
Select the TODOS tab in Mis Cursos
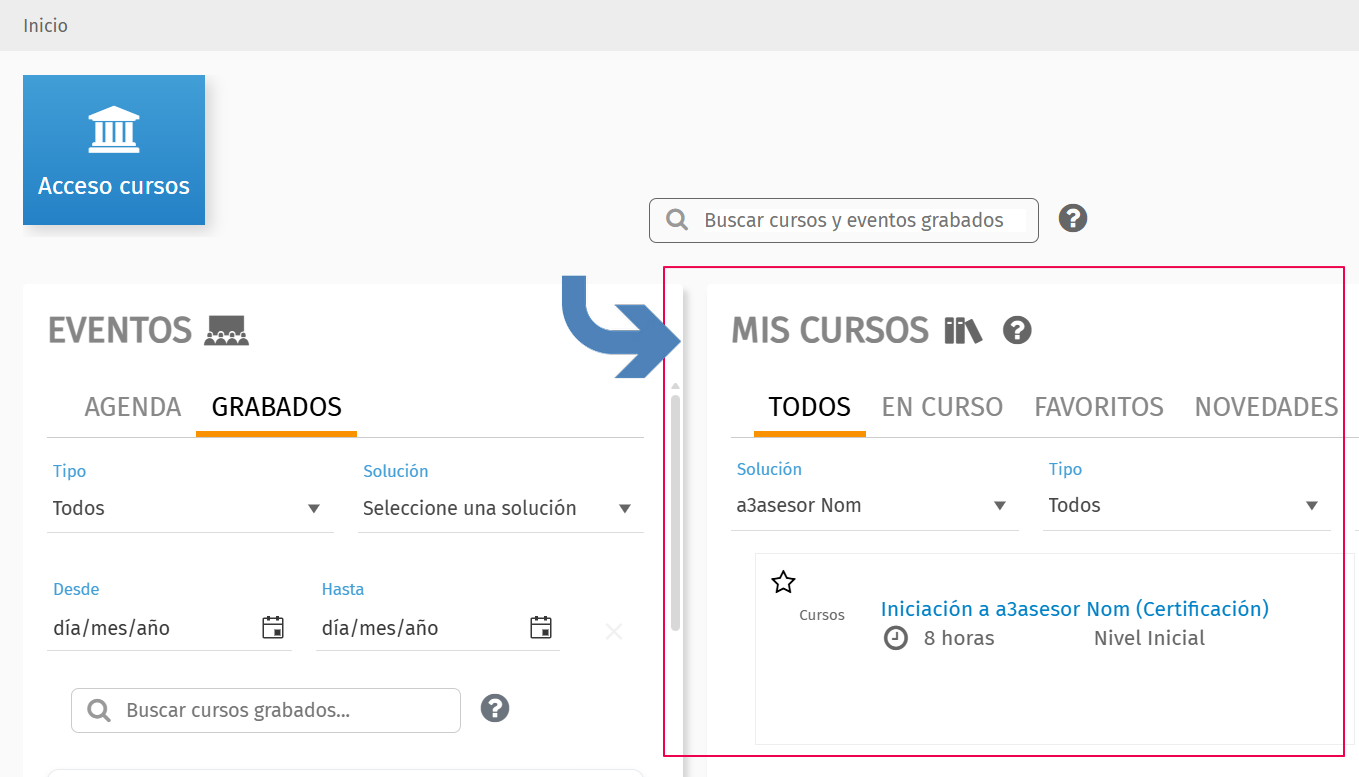coord(810,407)
